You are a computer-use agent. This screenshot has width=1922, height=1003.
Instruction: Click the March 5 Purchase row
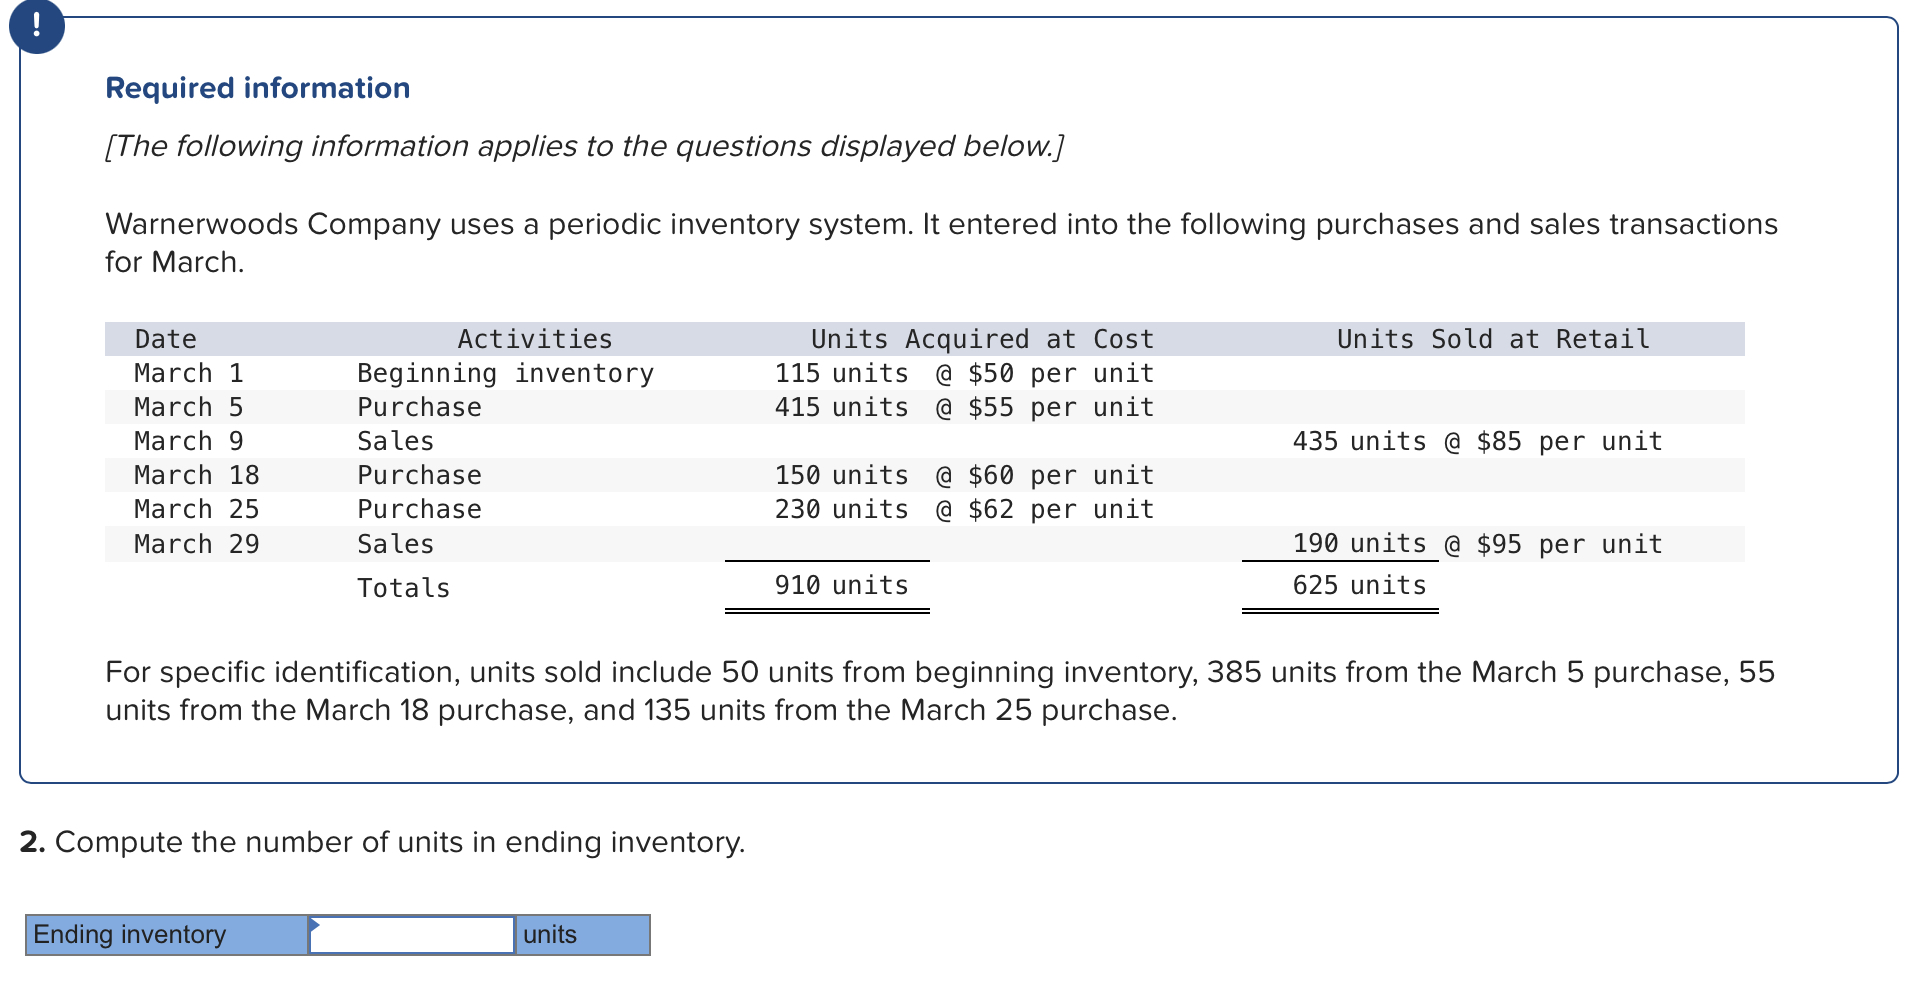point(418,407)
